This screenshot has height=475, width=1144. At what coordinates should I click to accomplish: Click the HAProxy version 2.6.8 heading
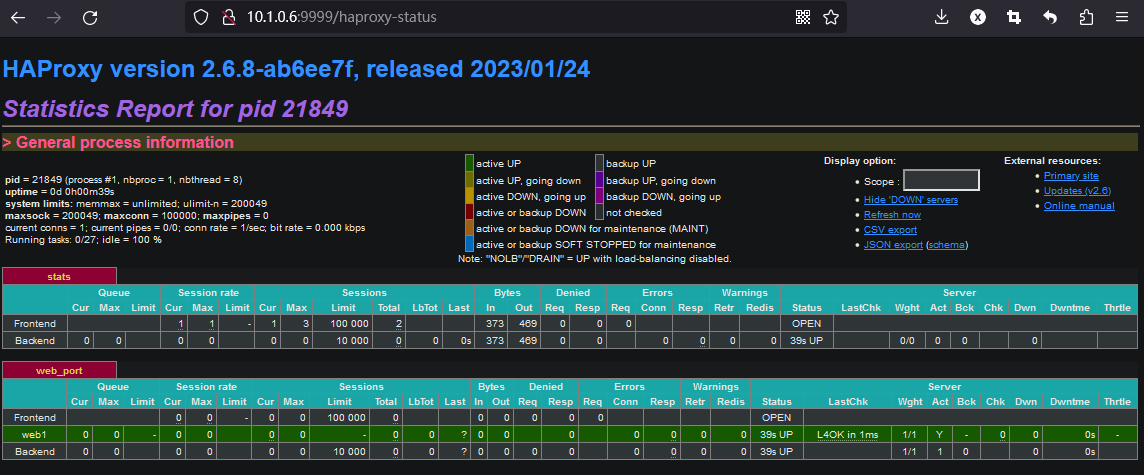click(x=296, y=69)
